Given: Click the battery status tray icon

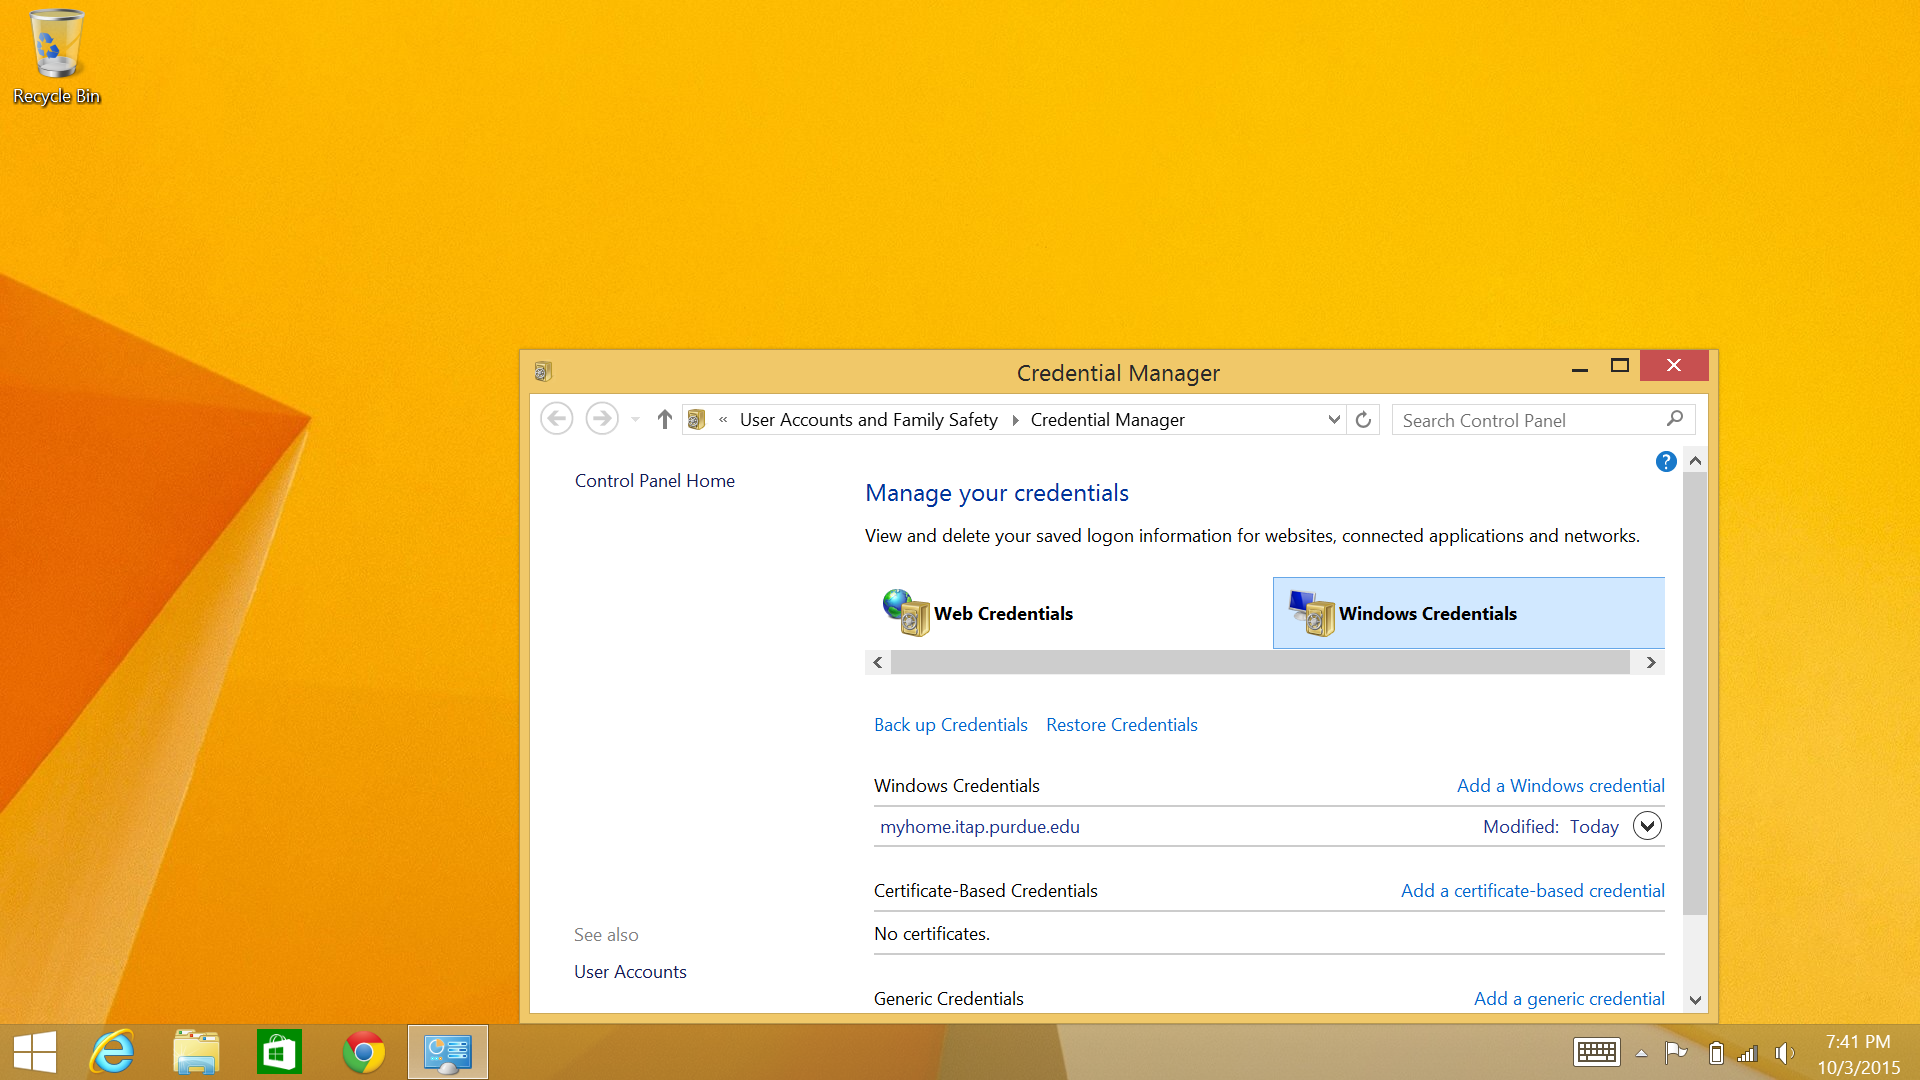Looking at the screenshot, I should click(1716, 1053).
